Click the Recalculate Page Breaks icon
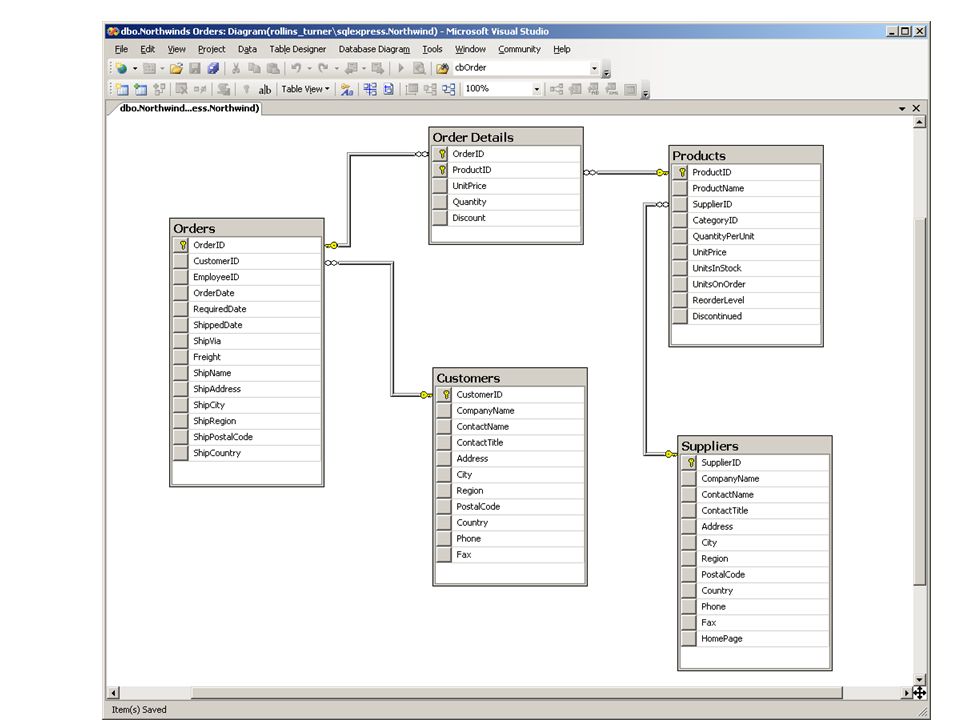 pyautogui.click(x=388, y=89)
